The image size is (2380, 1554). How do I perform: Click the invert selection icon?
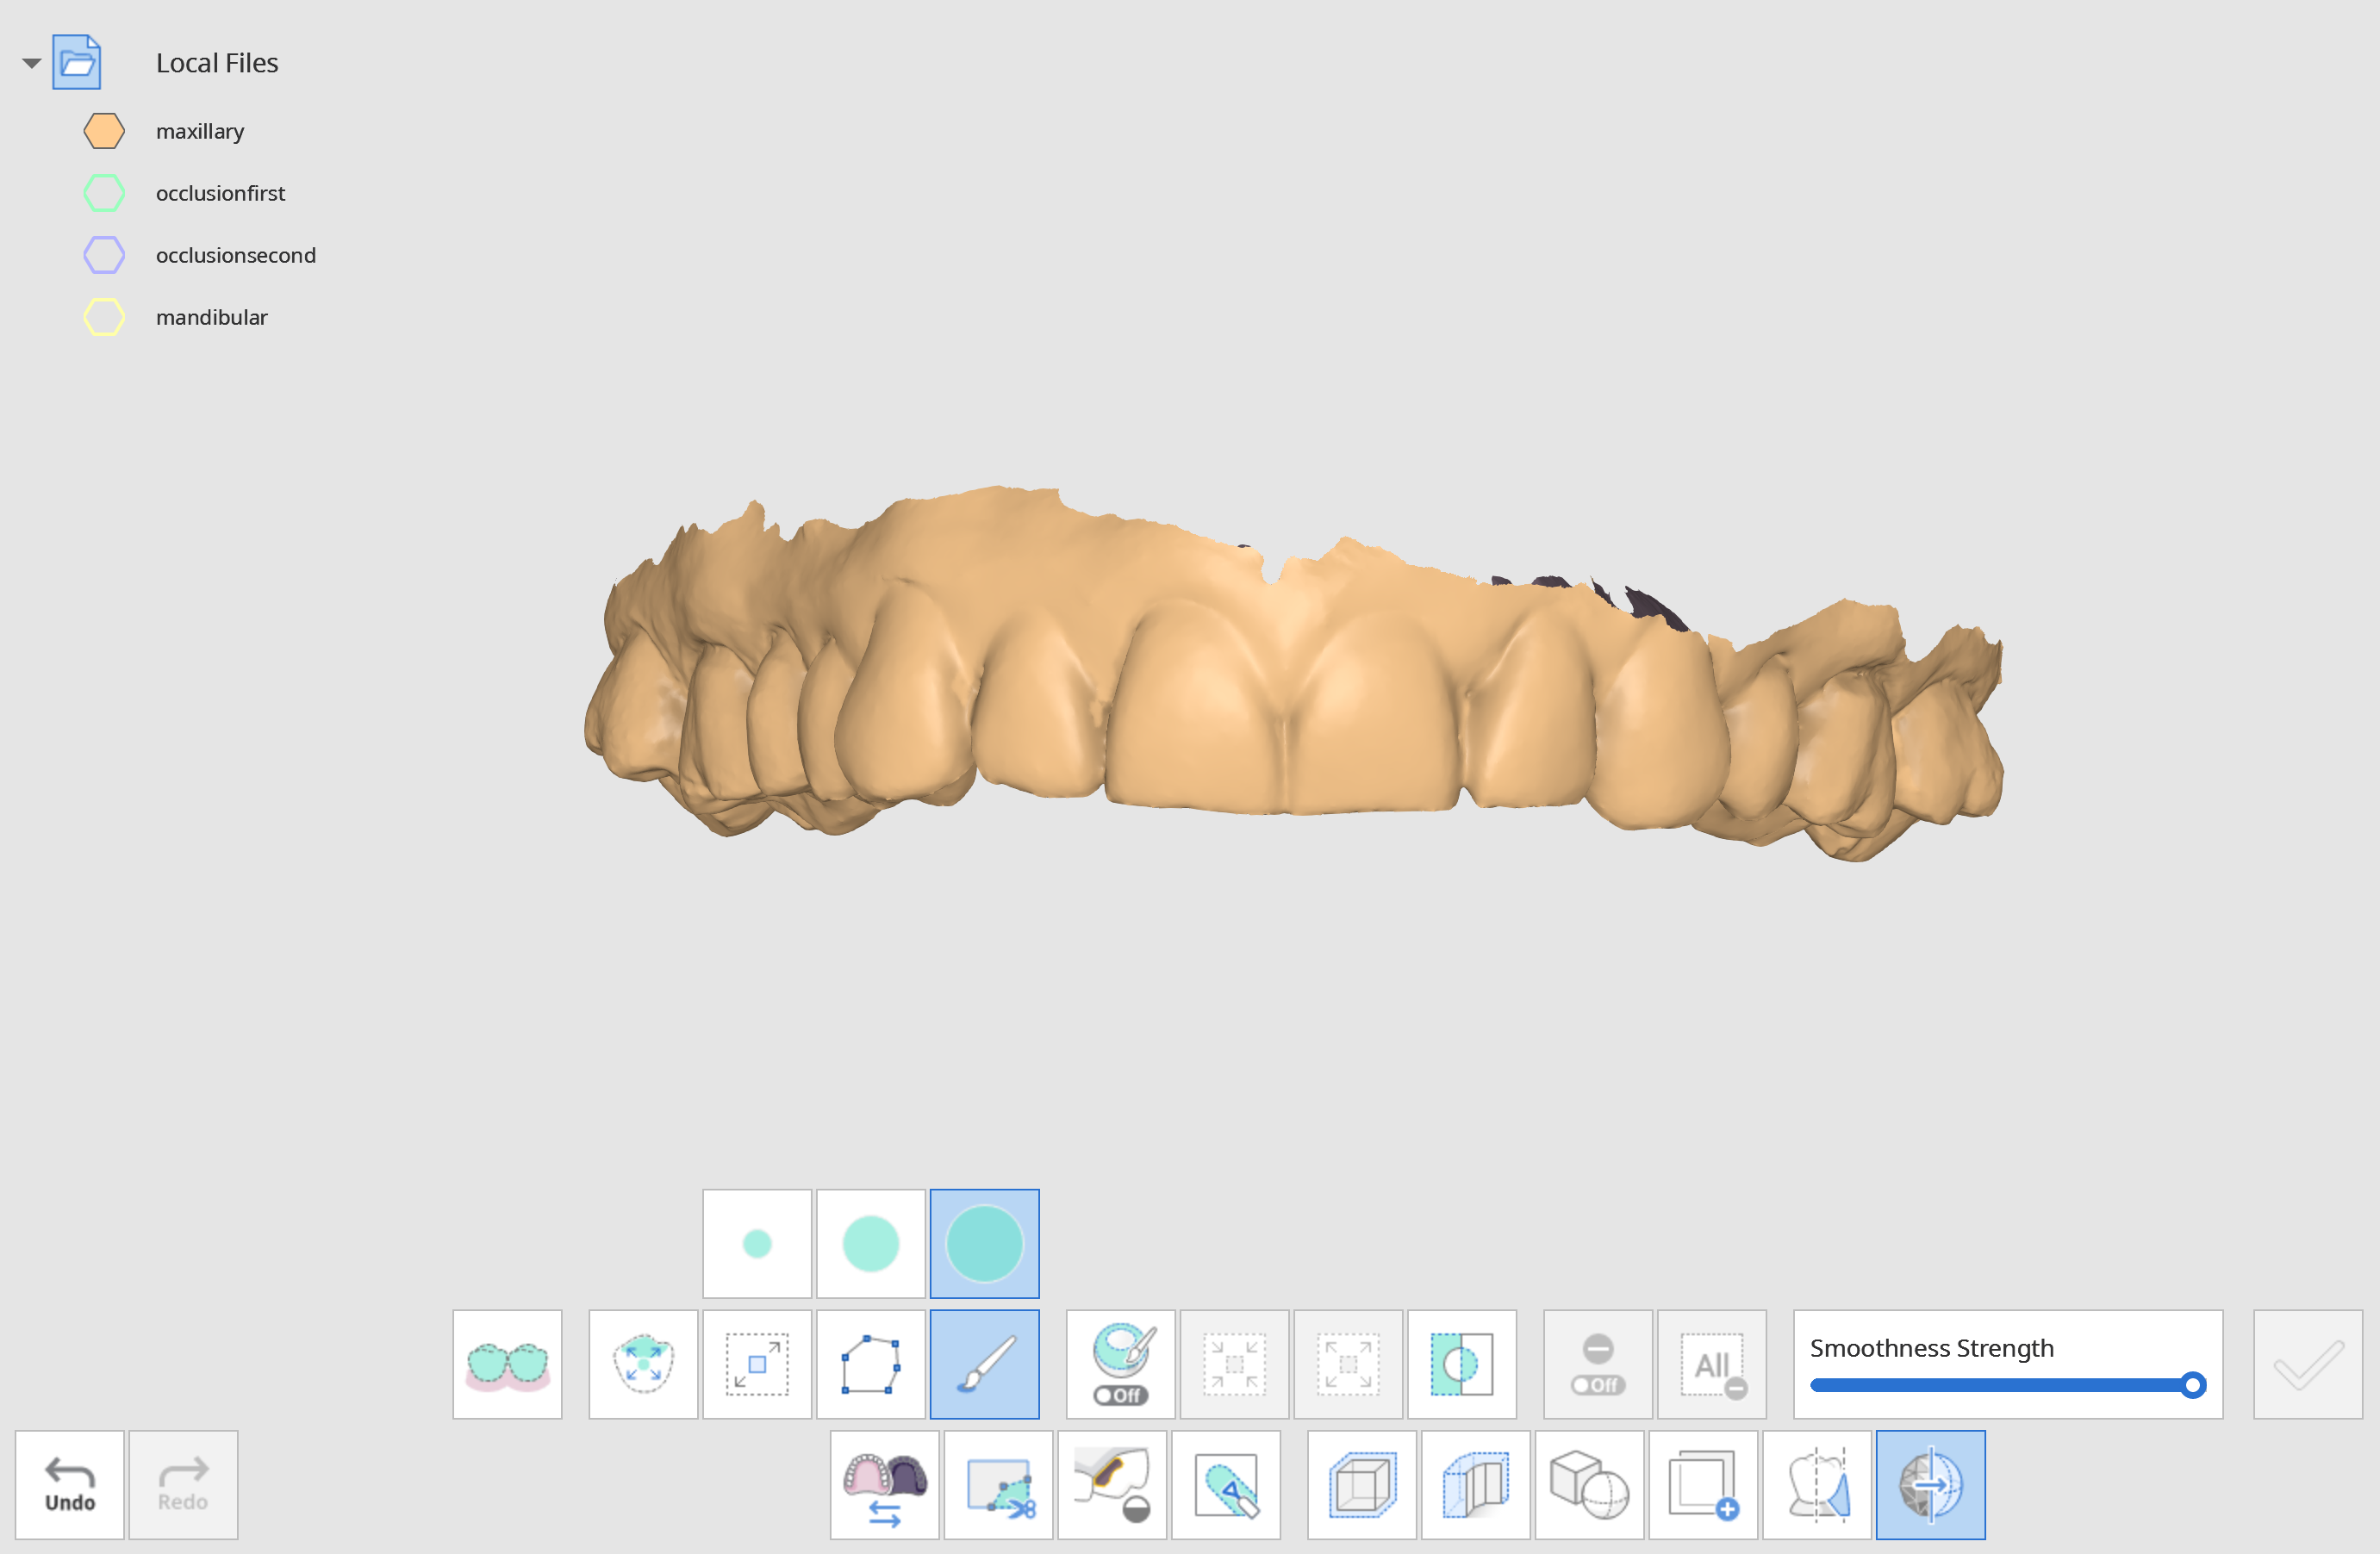(1462, 1364)
